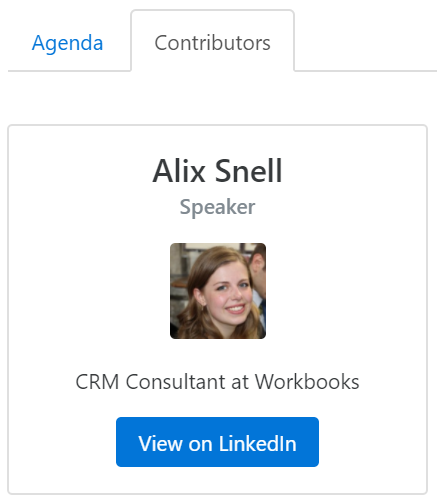Click the CRM Consultant at Workbooks text
The height and width of the screenshot is (503, 437).
[217, 382]
